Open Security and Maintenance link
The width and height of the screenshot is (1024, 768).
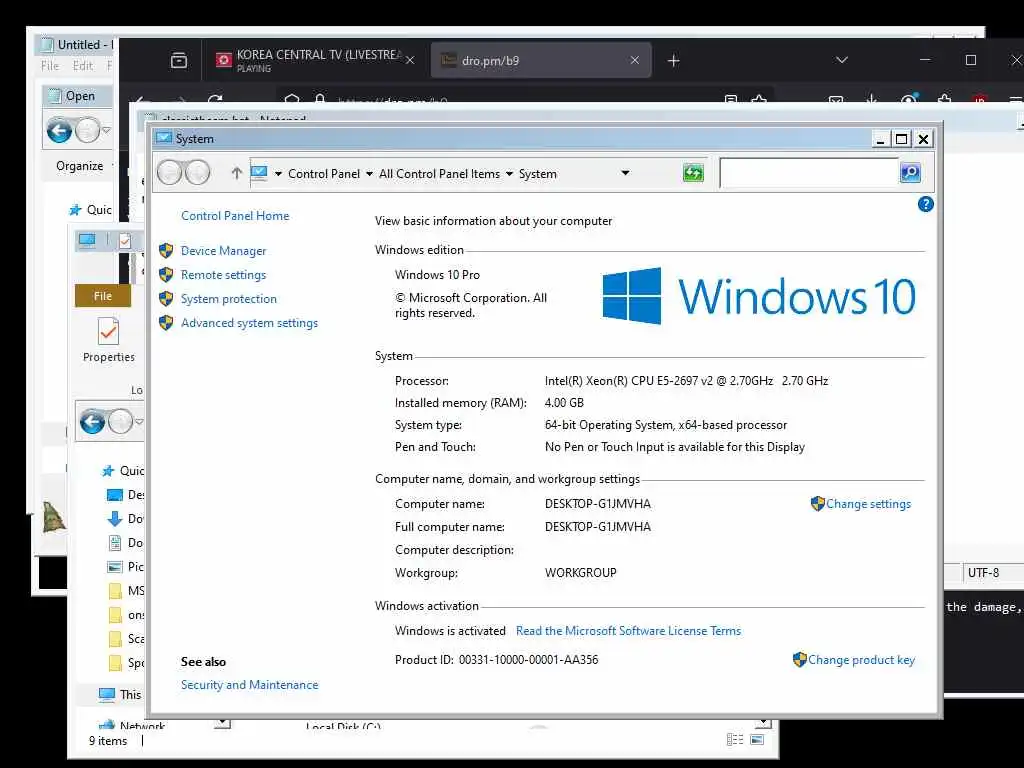pos(249,684)
